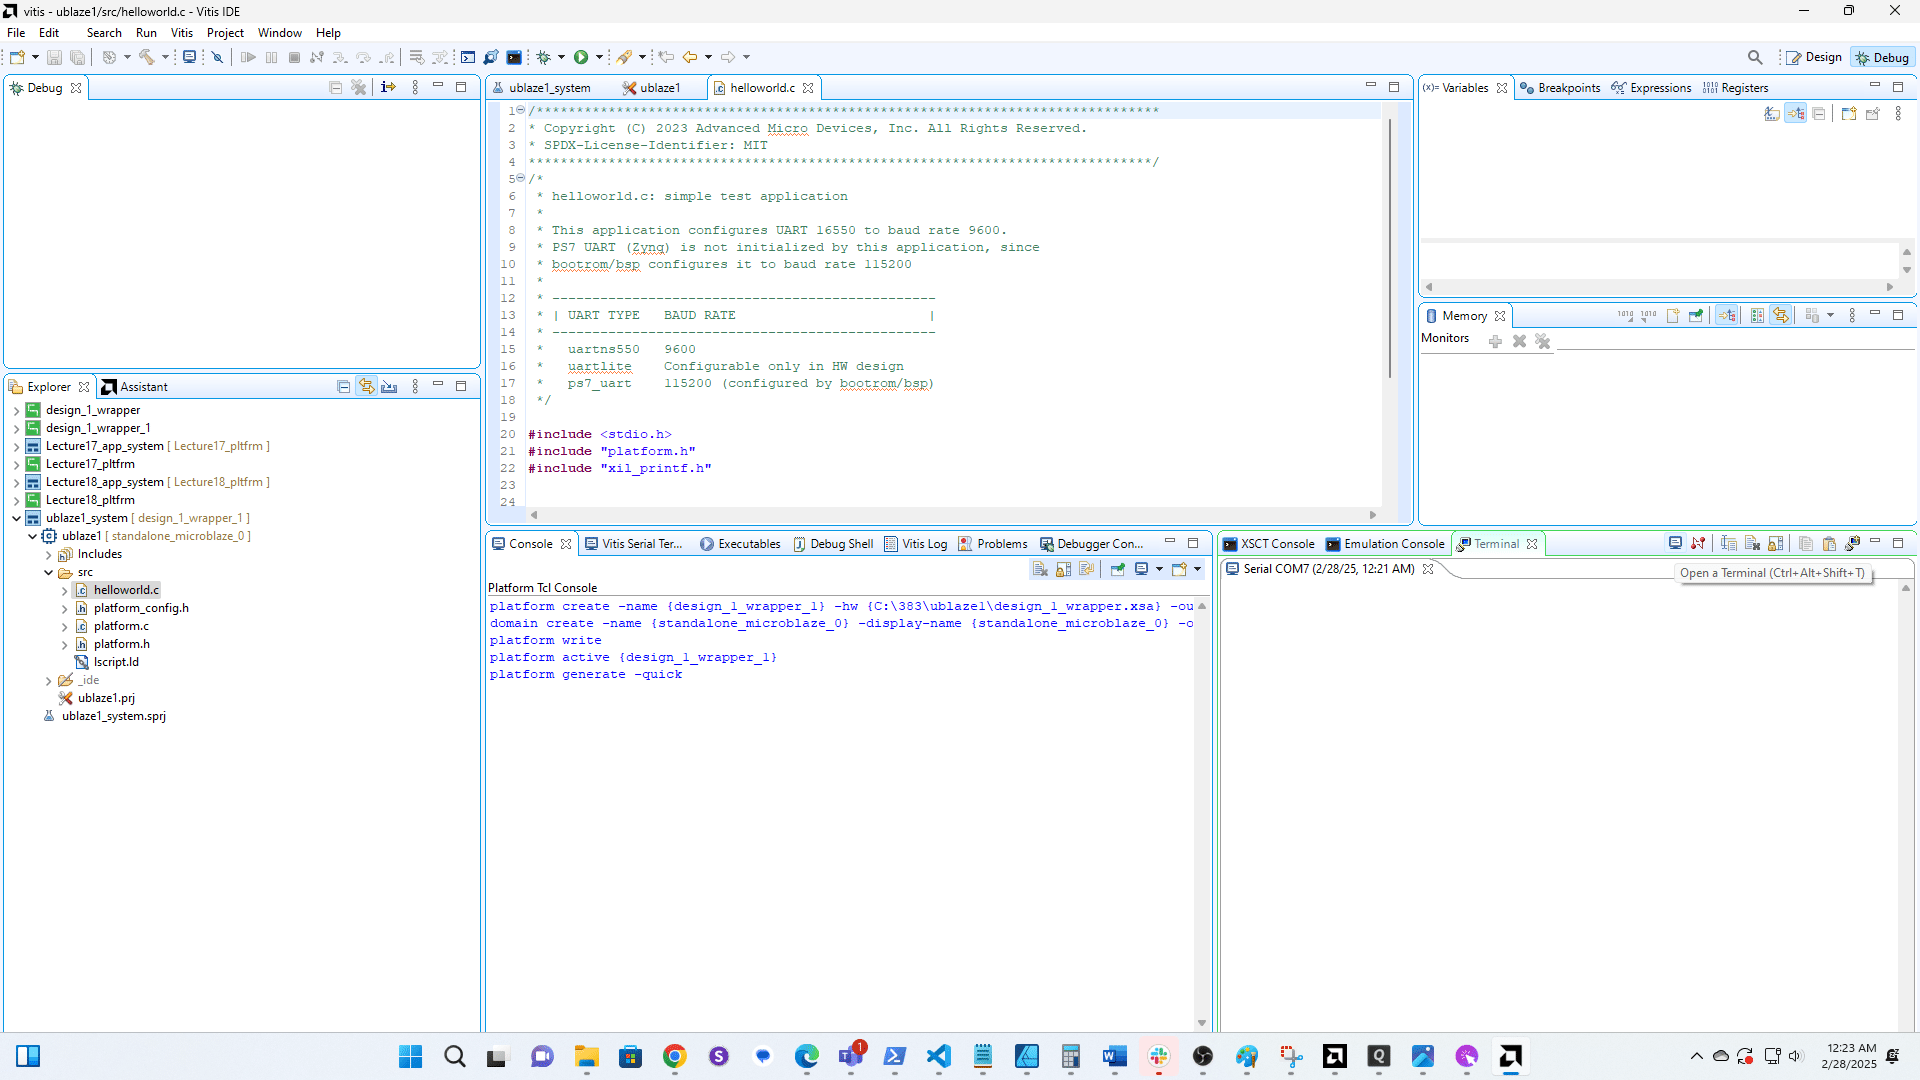This screenshot has height=1080, width=1920.
Task: Open platform.c in the Explorer tree
Action: (121, 626)
